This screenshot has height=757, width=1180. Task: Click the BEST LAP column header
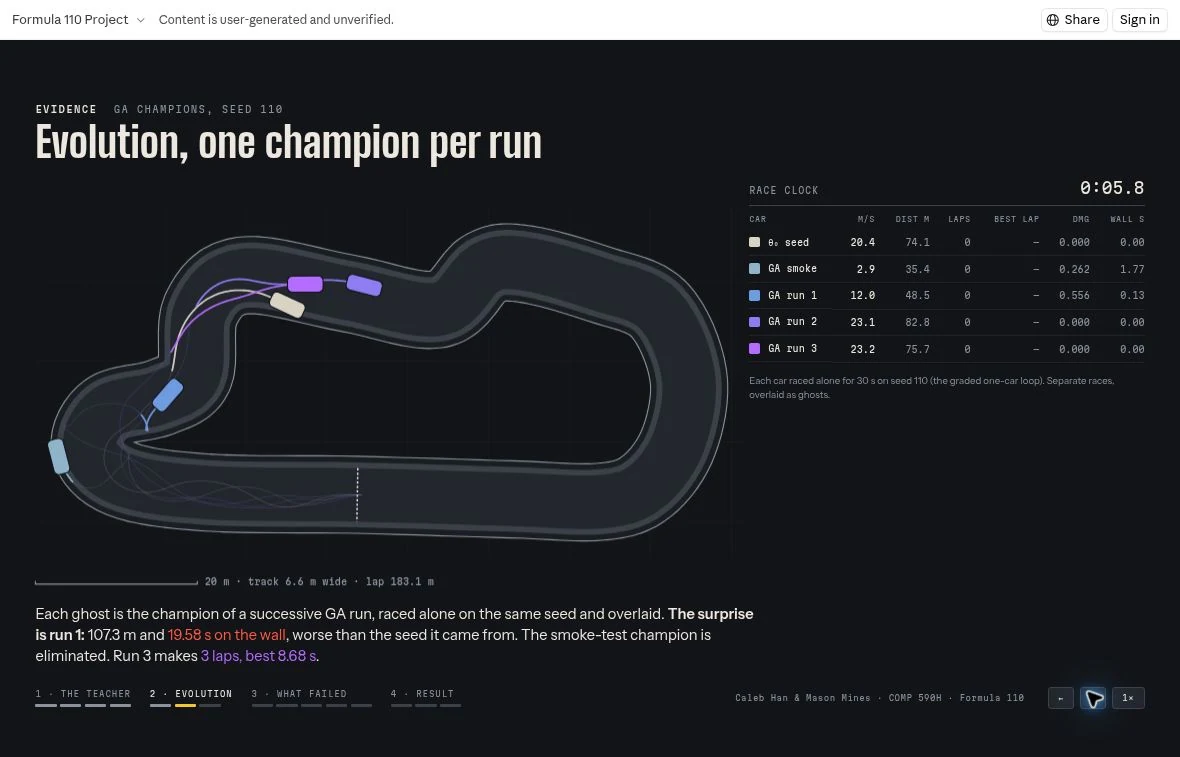1016,219
